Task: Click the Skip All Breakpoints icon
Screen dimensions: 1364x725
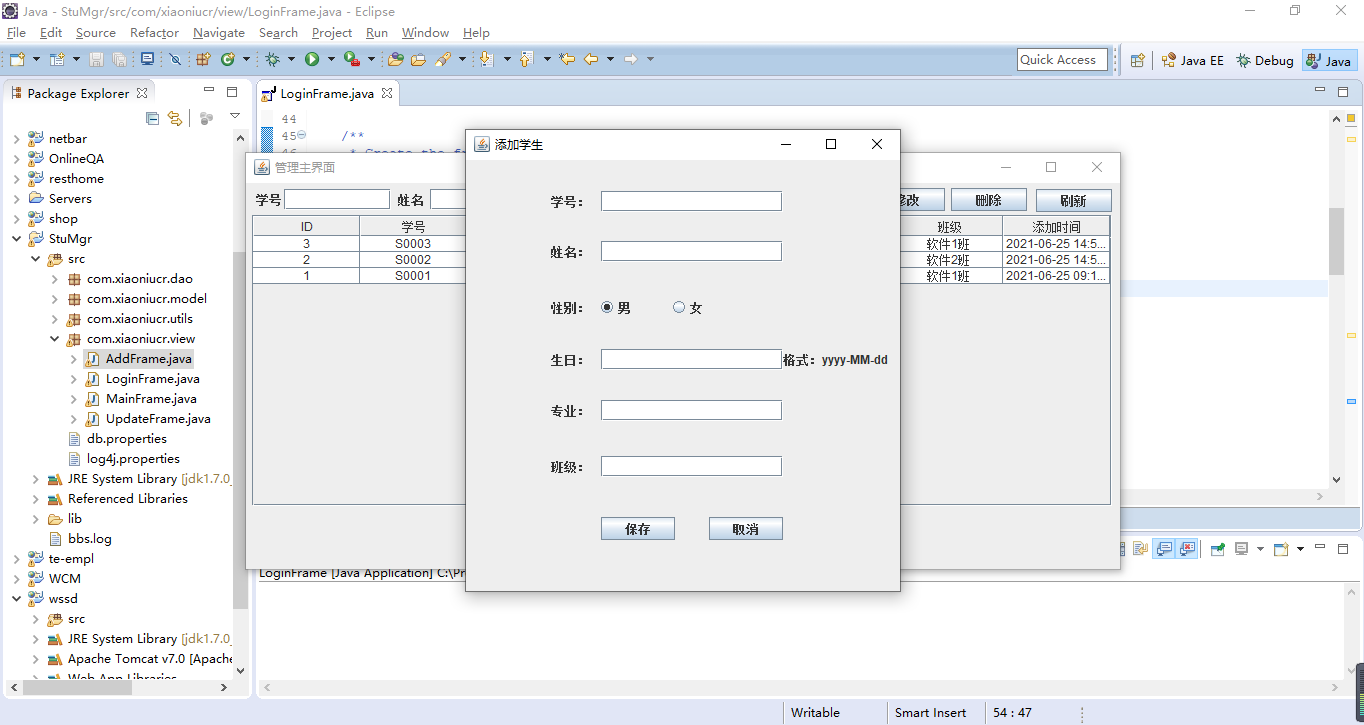Action: click(175, 59)
